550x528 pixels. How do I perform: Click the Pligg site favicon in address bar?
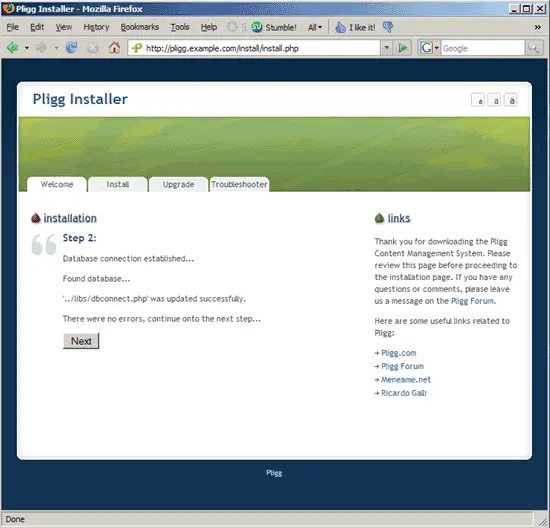click(x=137, y=48)
